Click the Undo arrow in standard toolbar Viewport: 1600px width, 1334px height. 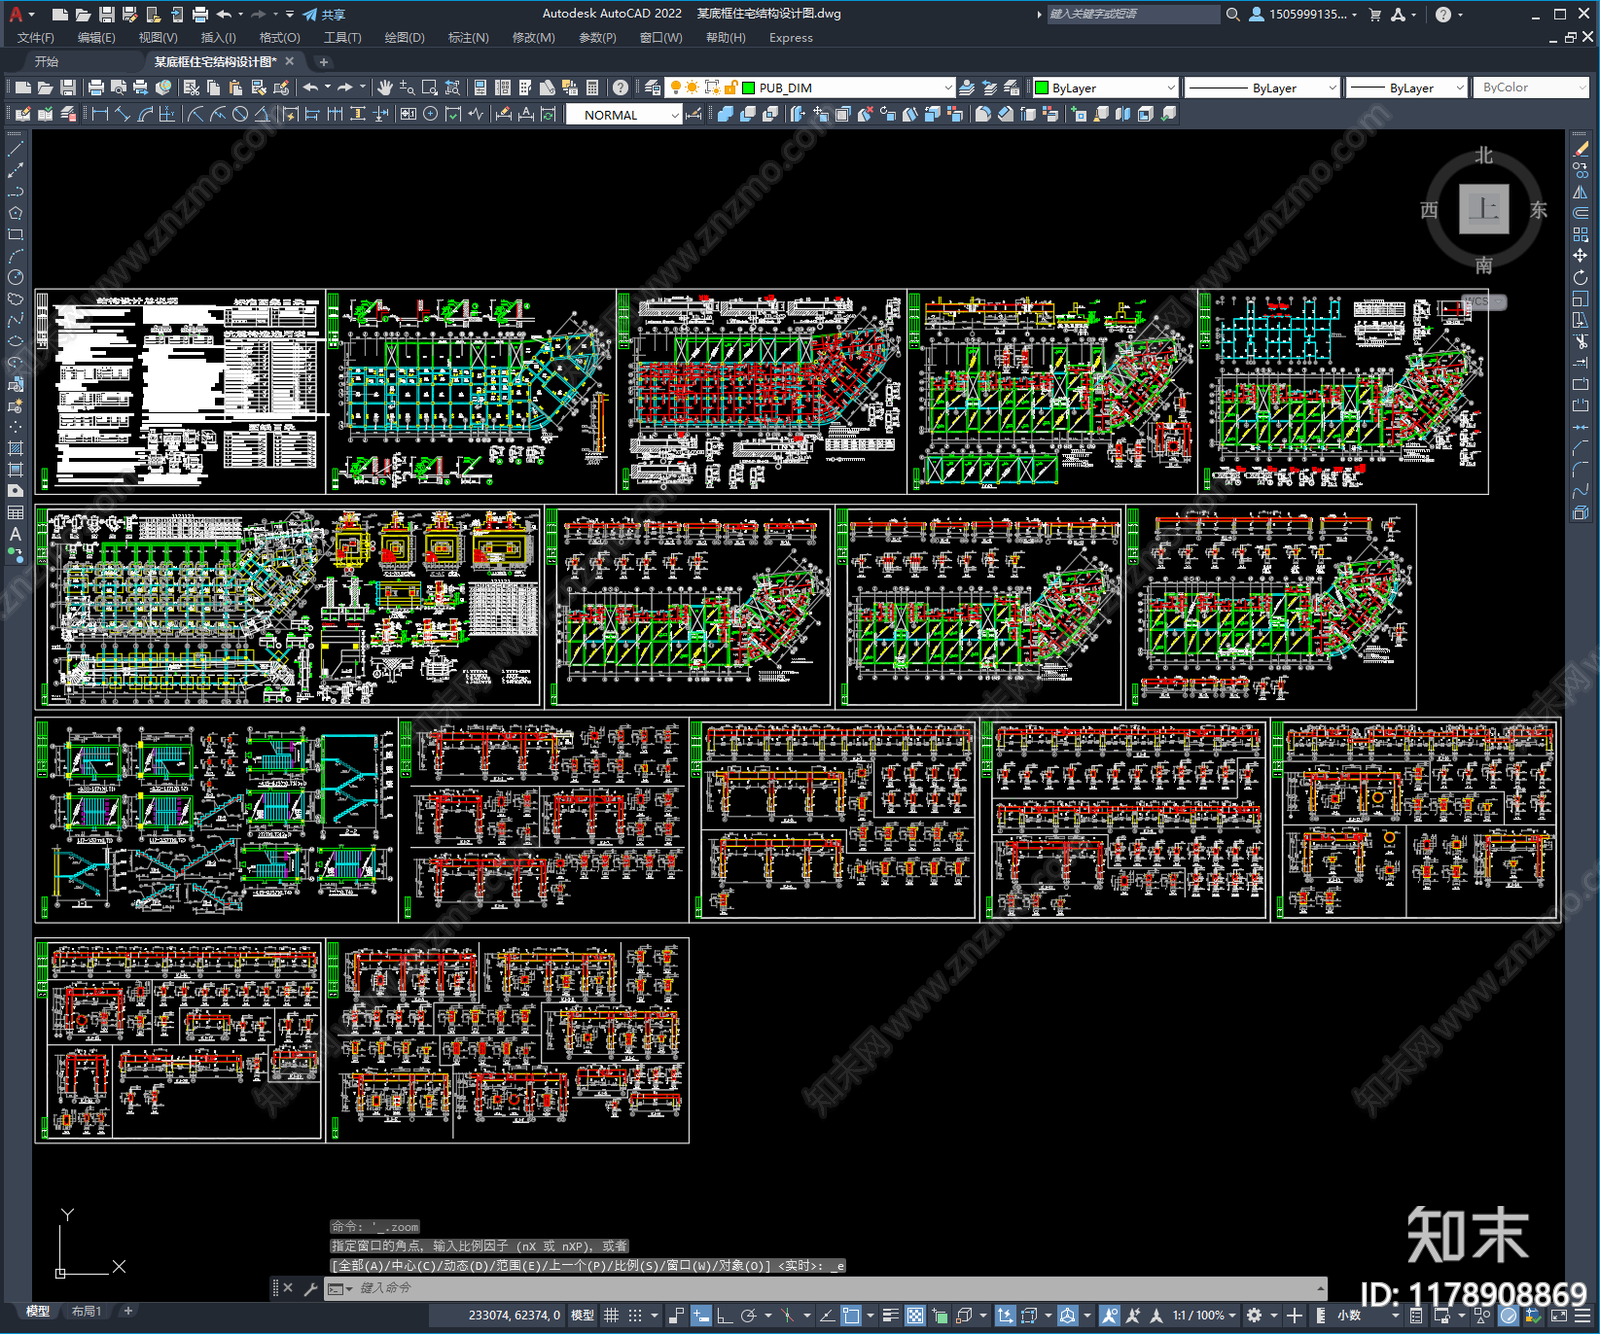311,88
